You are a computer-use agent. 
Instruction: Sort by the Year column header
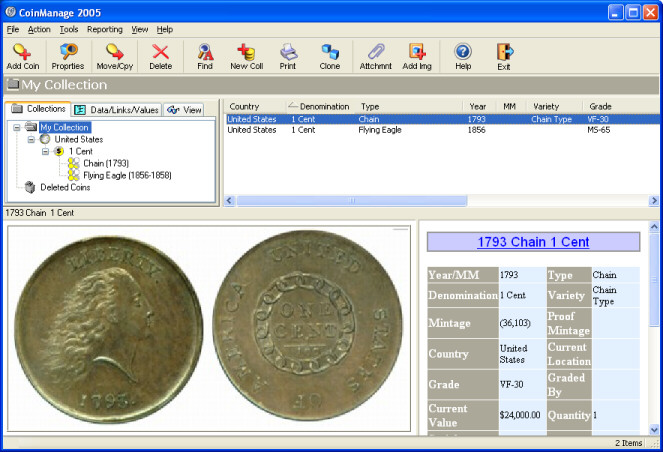(x=477, y=107)
